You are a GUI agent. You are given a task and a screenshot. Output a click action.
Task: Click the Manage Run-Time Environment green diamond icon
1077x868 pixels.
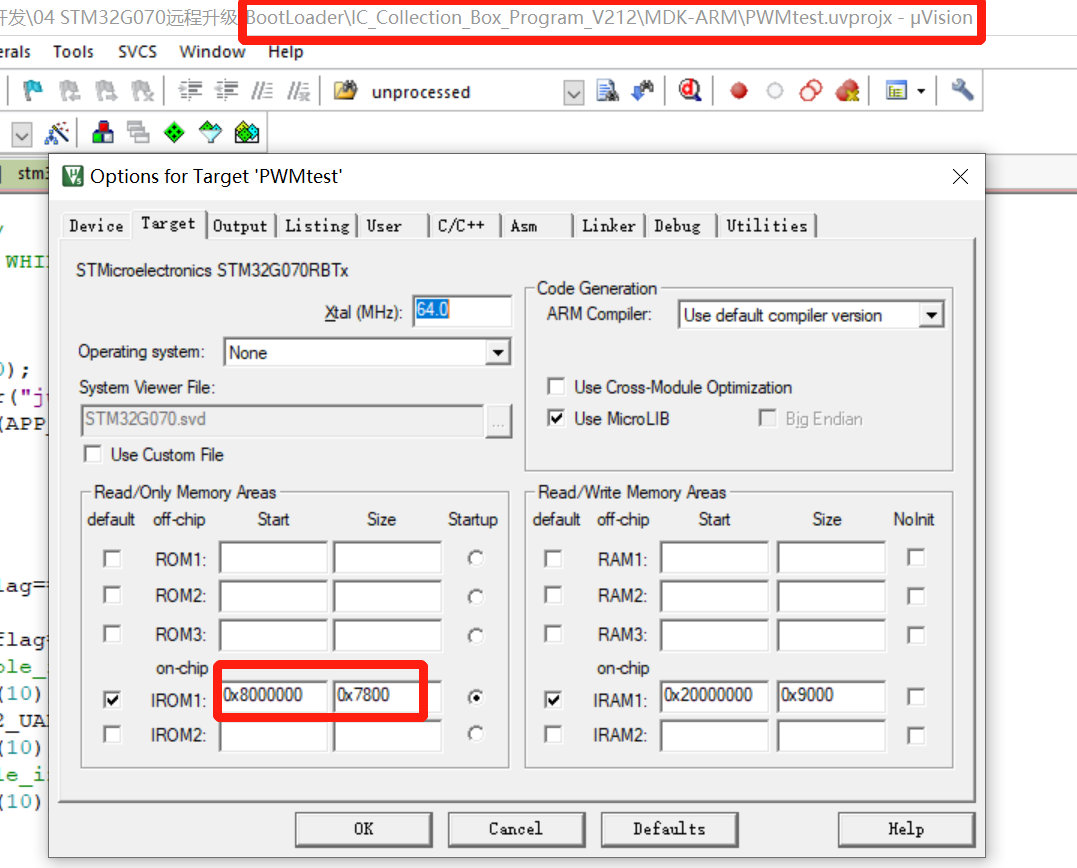tap(174, 132)
